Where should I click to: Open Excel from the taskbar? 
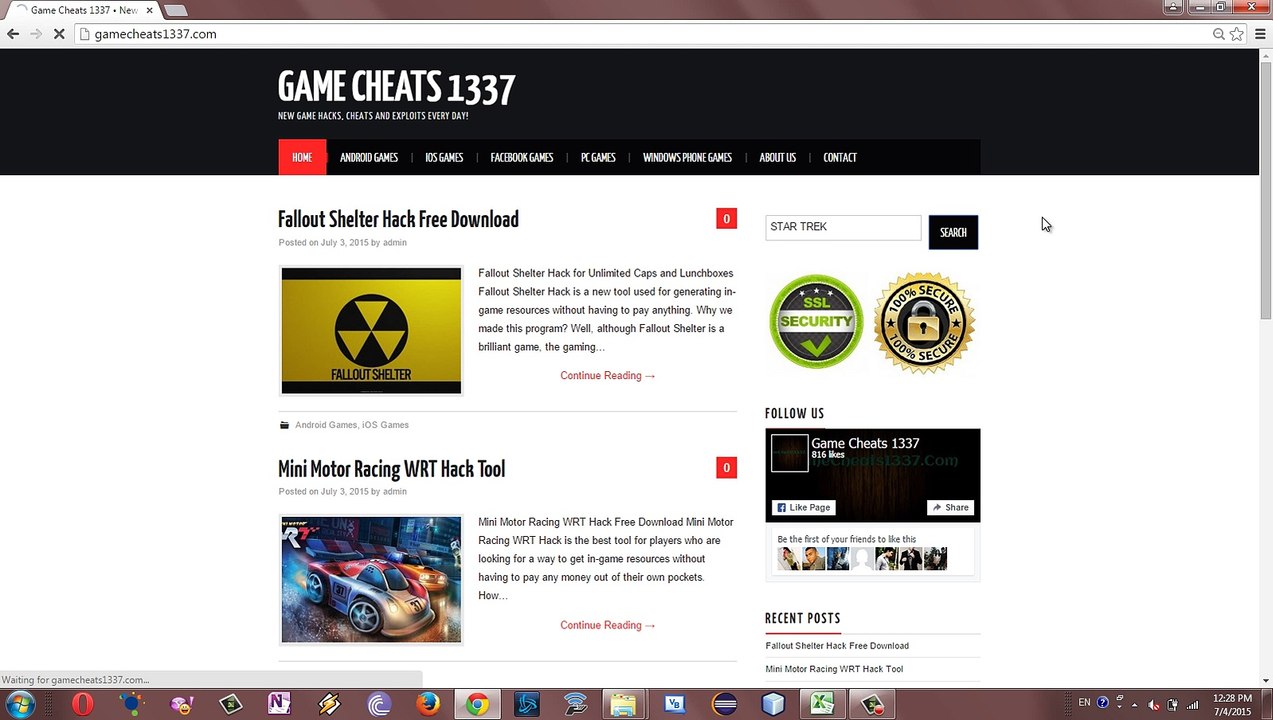(822, 704)
